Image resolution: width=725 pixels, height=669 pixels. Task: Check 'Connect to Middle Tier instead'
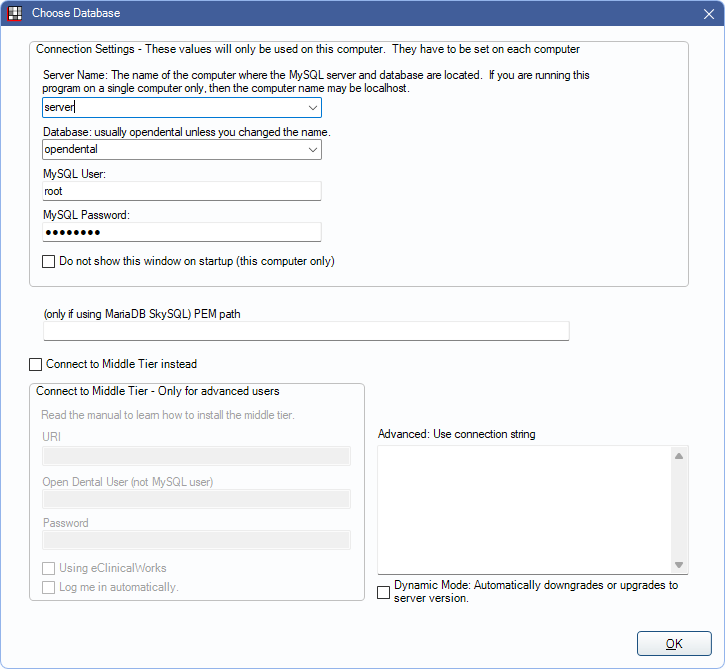coord(36,364)
